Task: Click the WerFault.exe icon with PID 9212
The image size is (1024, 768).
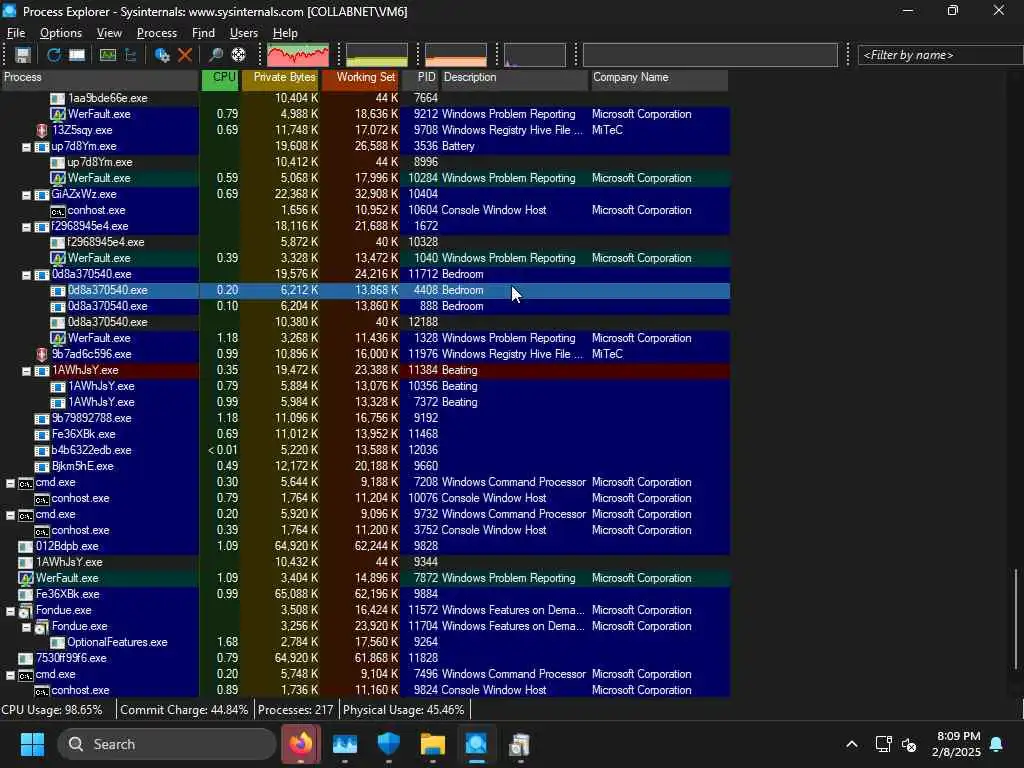Action: (x=58, y=114)
